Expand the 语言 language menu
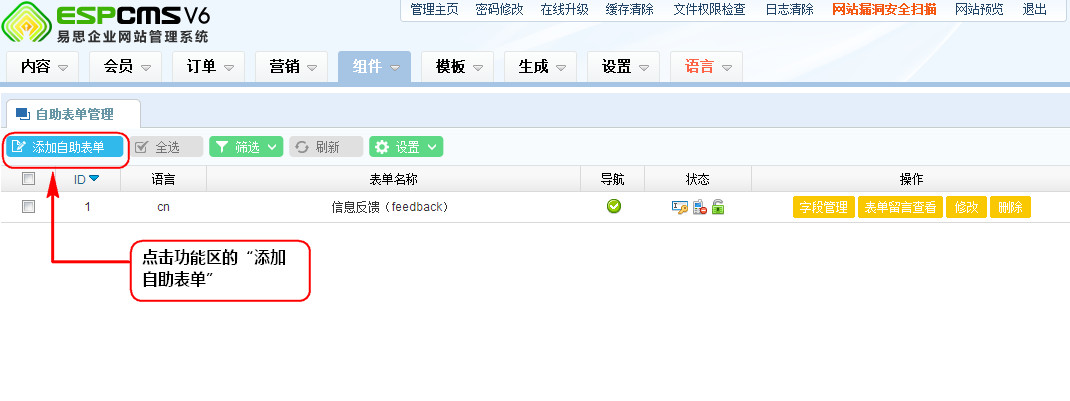Viewport: 1070px width, 401px height. click(707, 67)
